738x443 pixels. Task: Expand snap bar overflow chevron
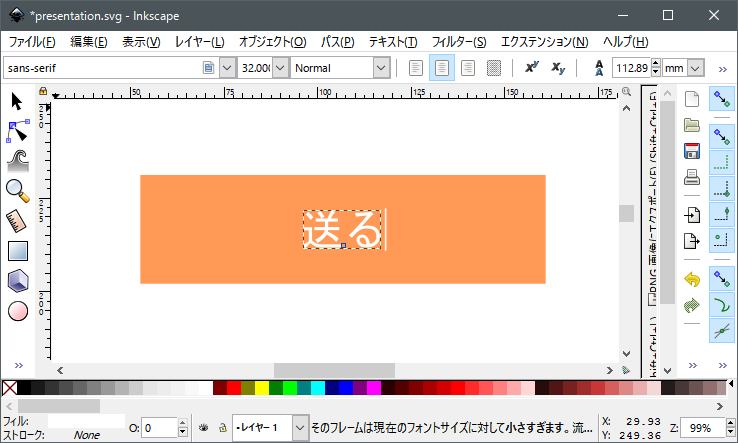pos(722,365)
